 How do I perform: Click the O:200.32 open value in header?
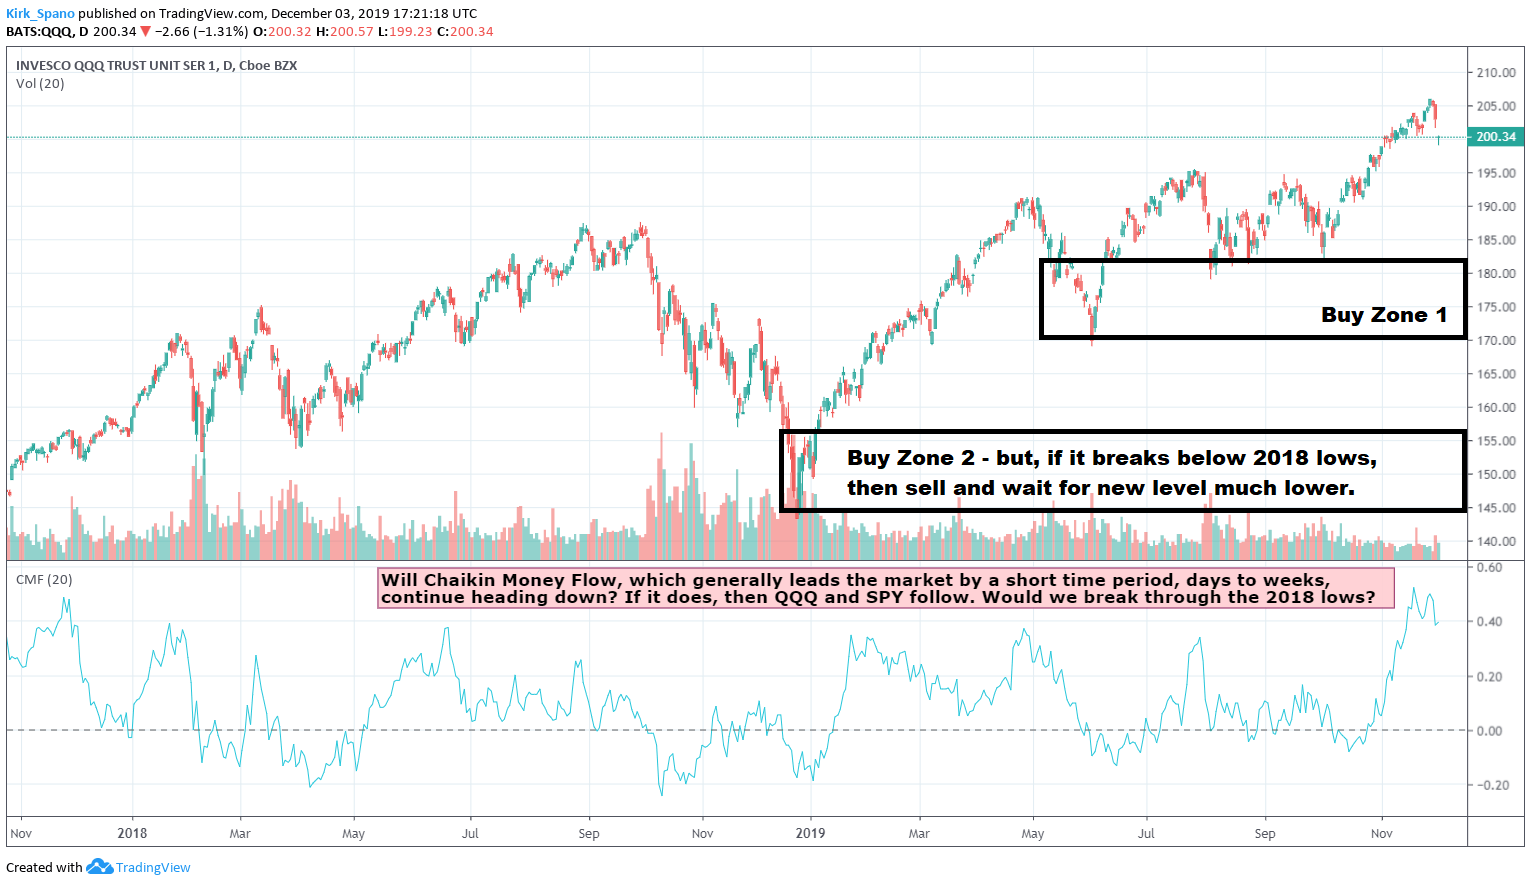point(282,31)
